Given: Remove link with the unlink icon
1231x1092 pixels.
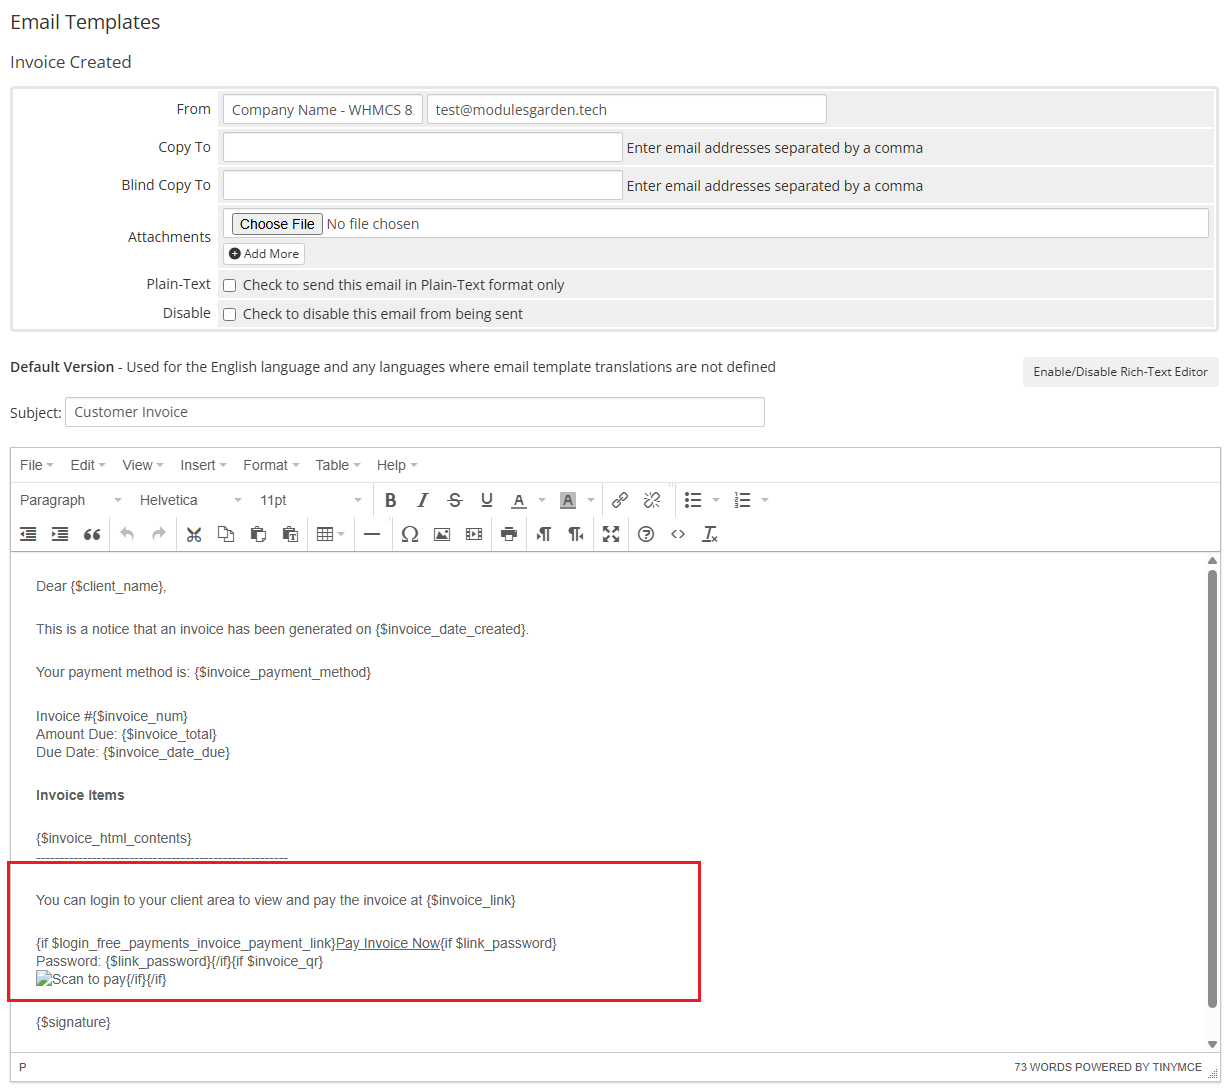Looking at the screenshot, I should point(652,500).
